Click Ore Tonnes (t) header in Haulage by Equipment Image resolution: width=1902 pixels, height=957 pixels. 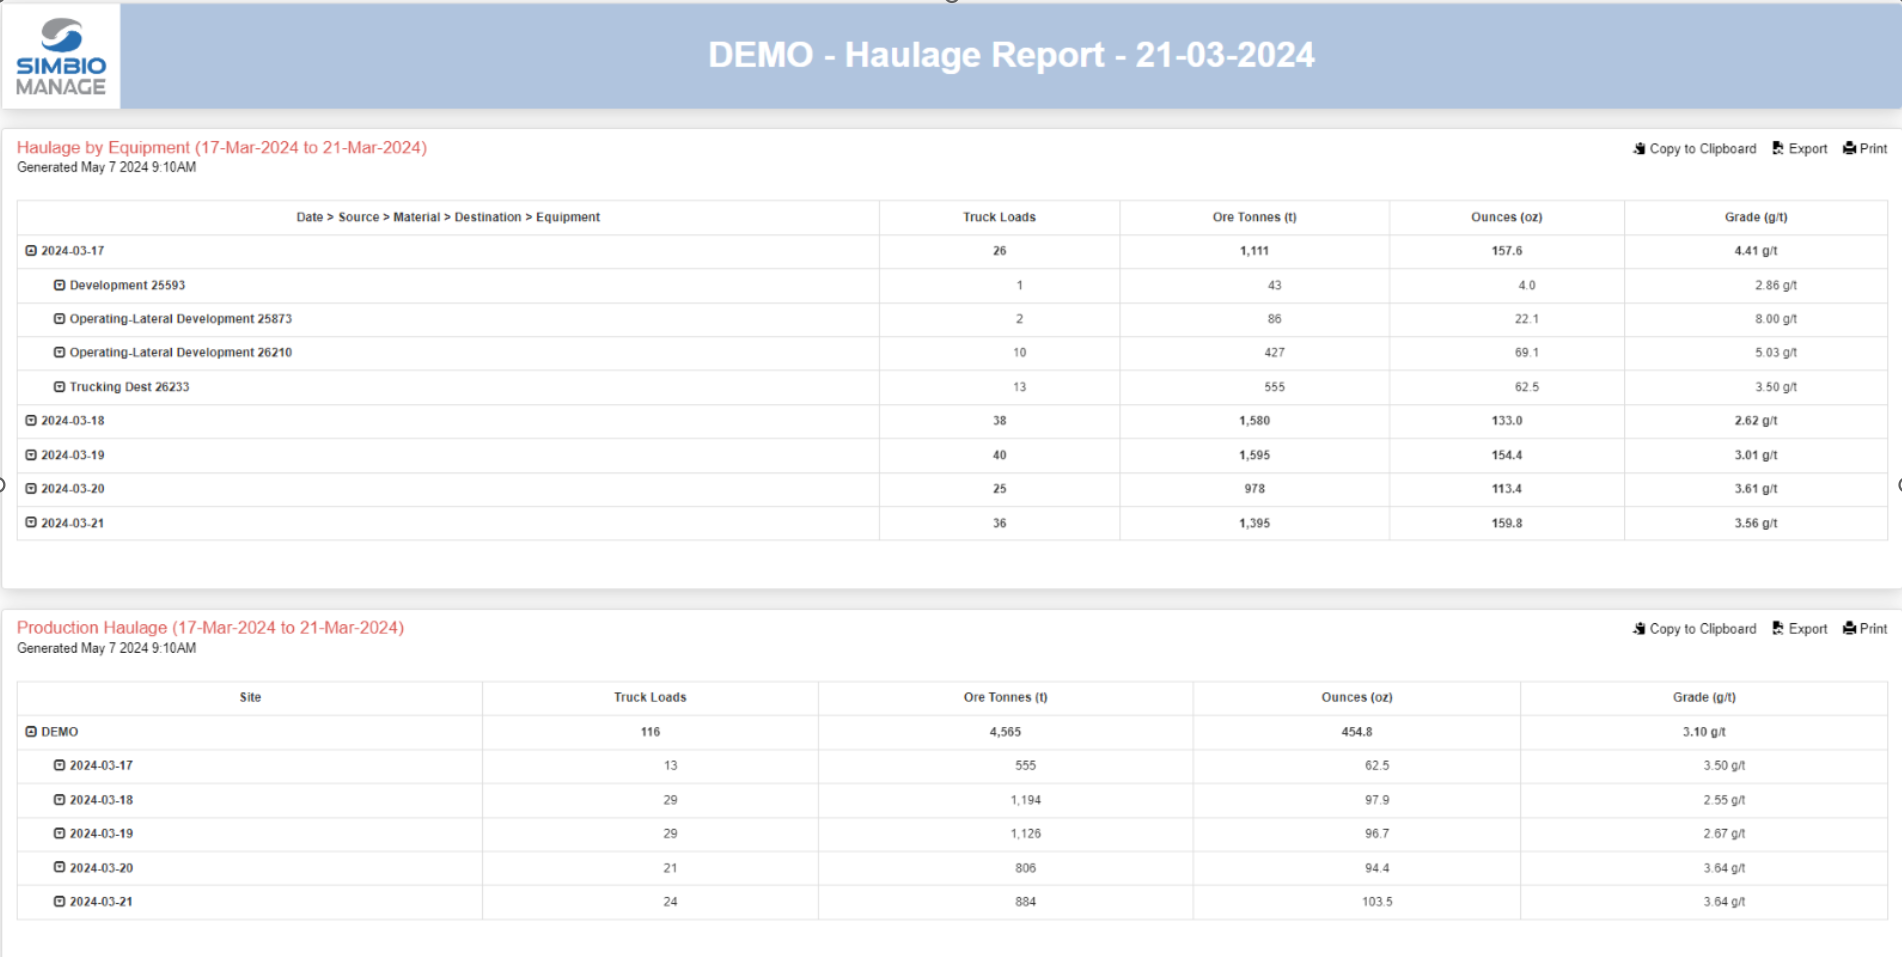pyautogui.click(x=1254, y=217)
